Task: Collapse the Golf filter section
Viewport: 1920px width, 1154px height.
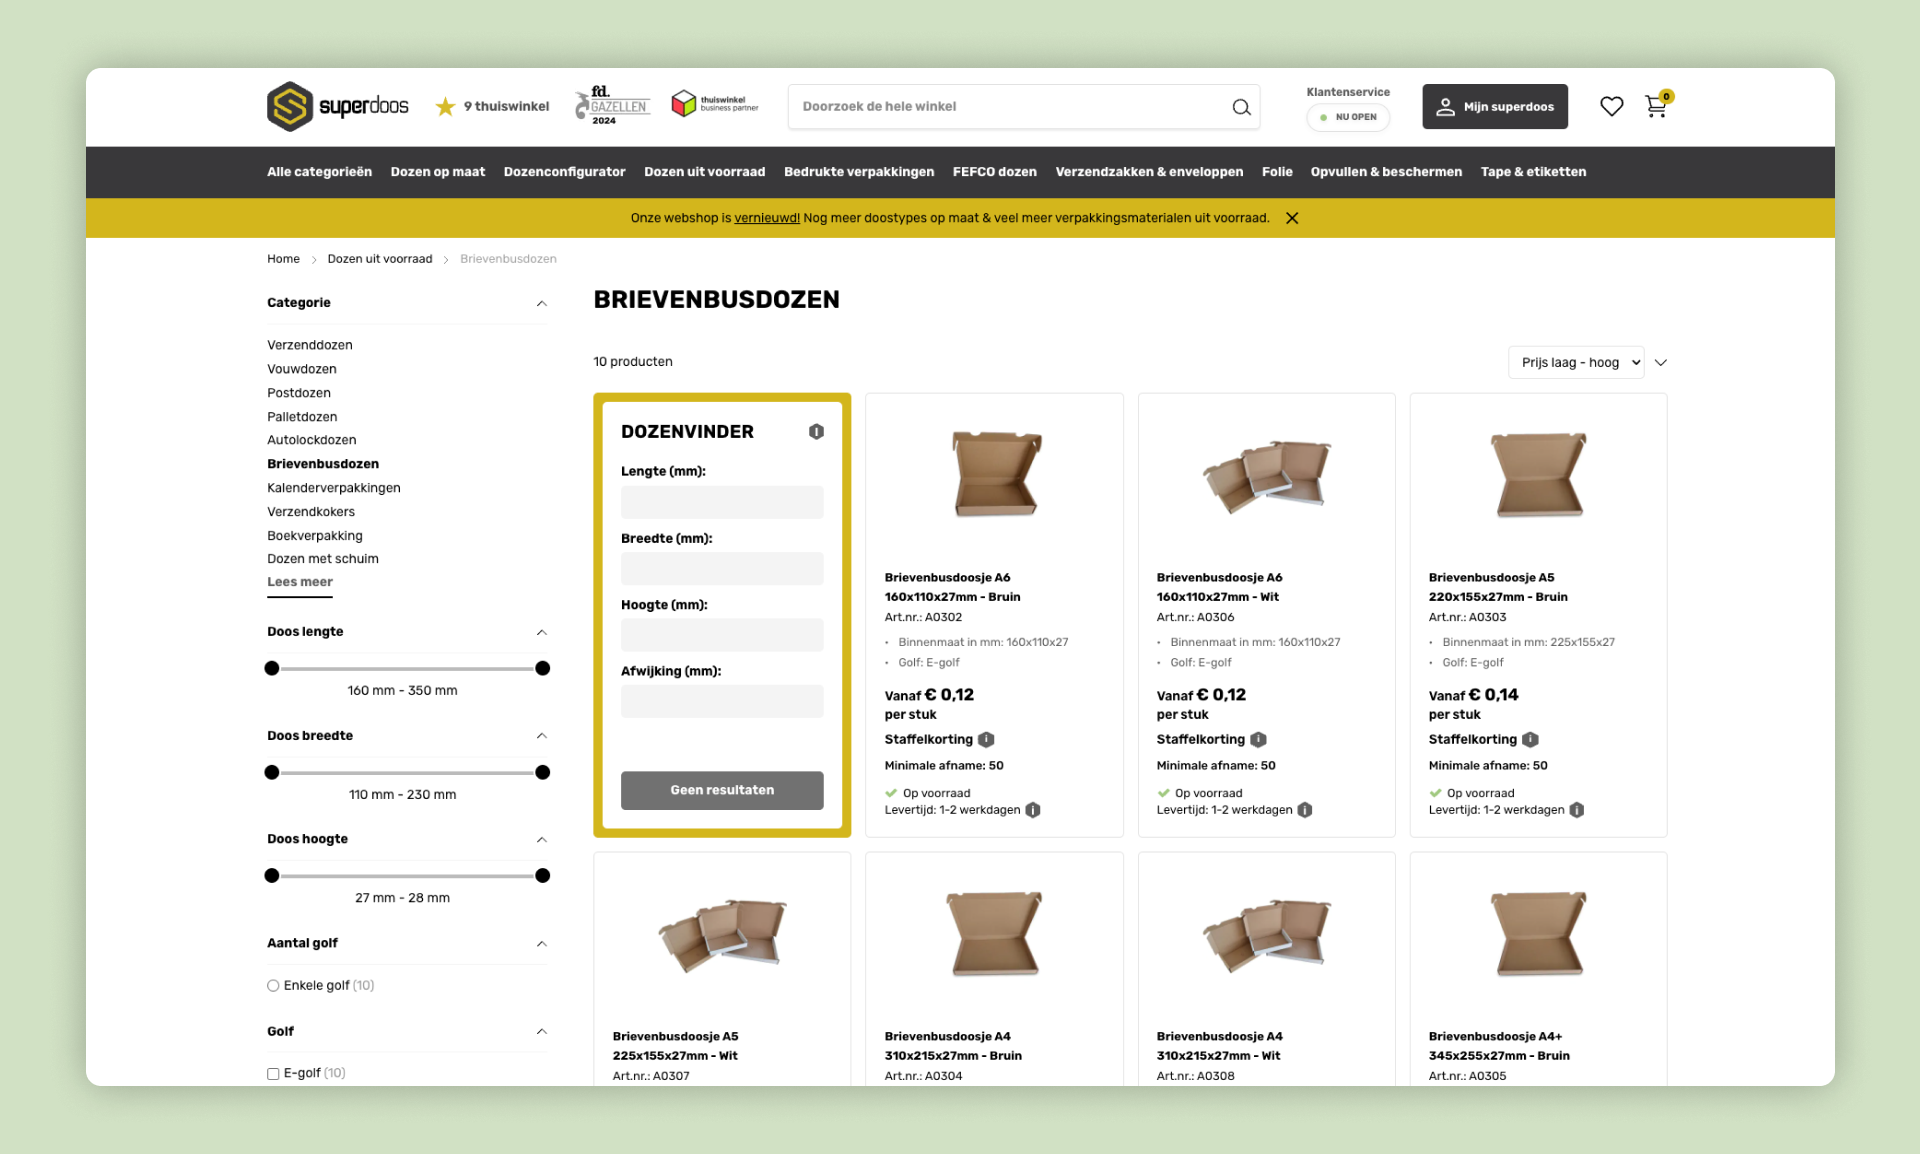Action: (542, 1032)
